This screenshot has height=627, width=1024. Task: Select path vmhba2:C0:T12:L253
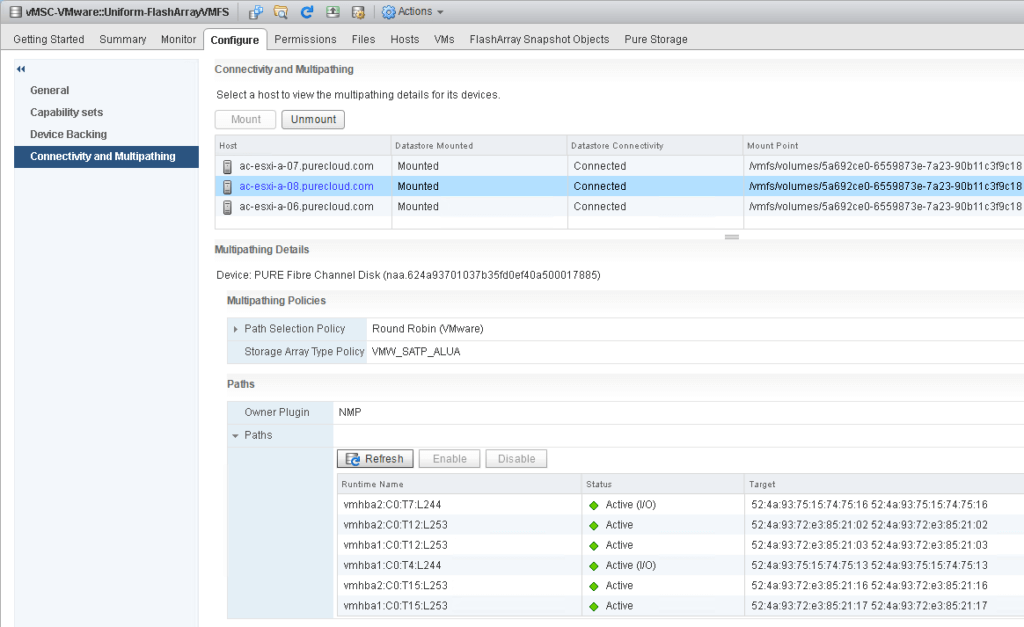[x=396, y=525]
